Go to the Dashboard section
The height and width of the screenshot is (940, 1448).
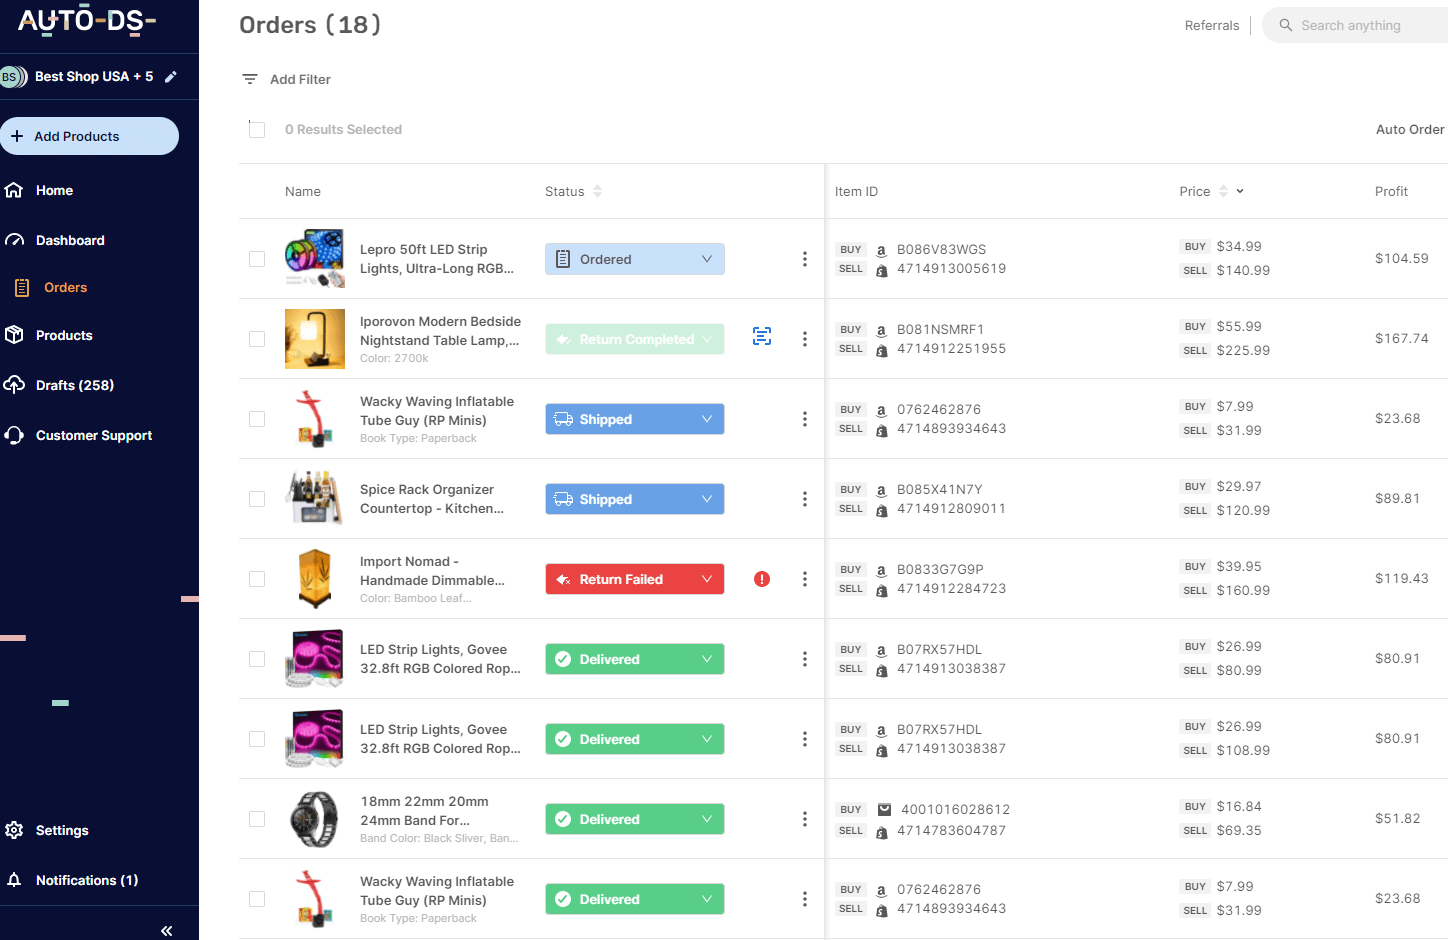click(70, 240)
